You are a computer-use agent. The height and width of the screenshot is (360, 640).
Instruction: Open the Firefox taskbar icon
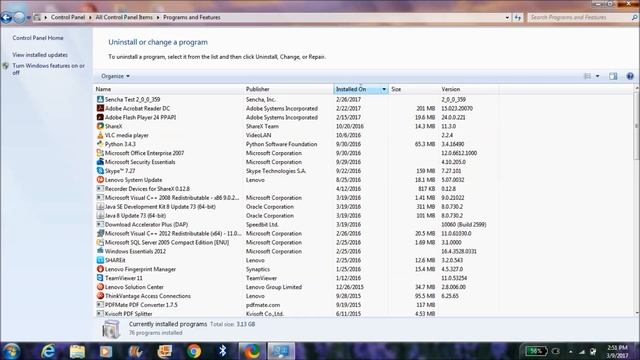pos(252,351)
